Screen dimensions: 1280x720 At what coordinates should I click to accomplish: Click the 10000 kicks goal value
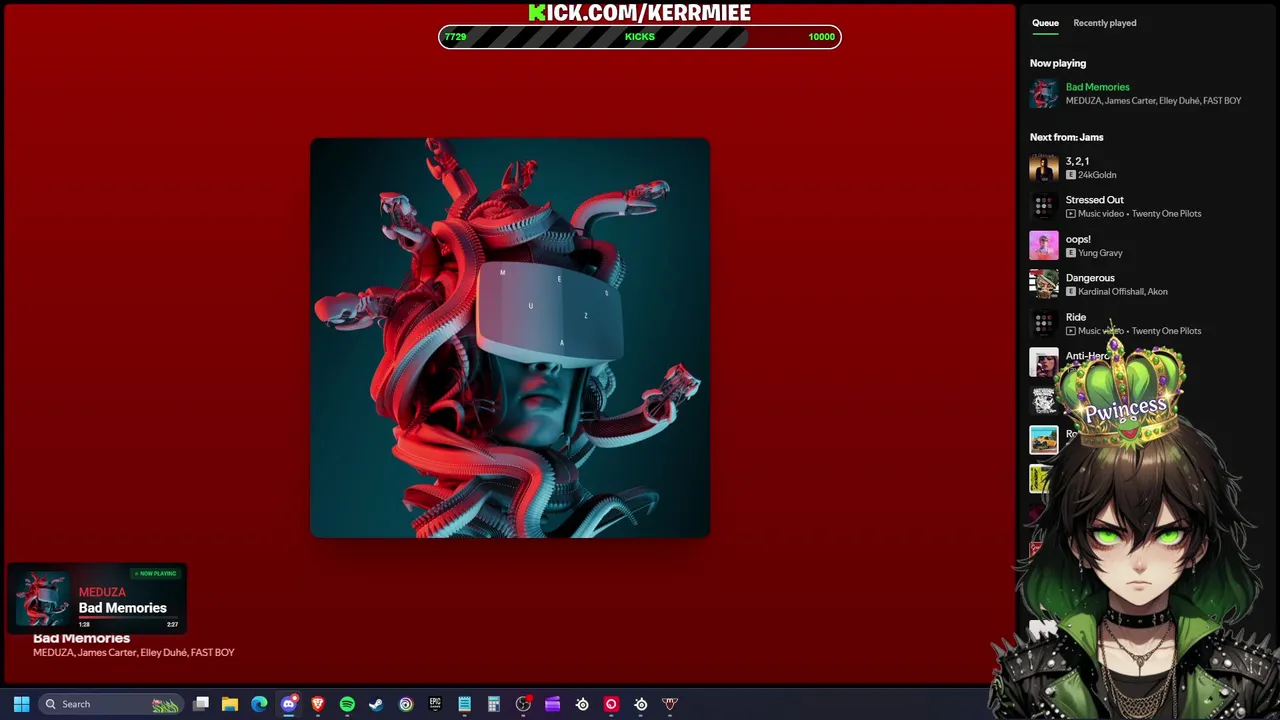tap(821, 37)
